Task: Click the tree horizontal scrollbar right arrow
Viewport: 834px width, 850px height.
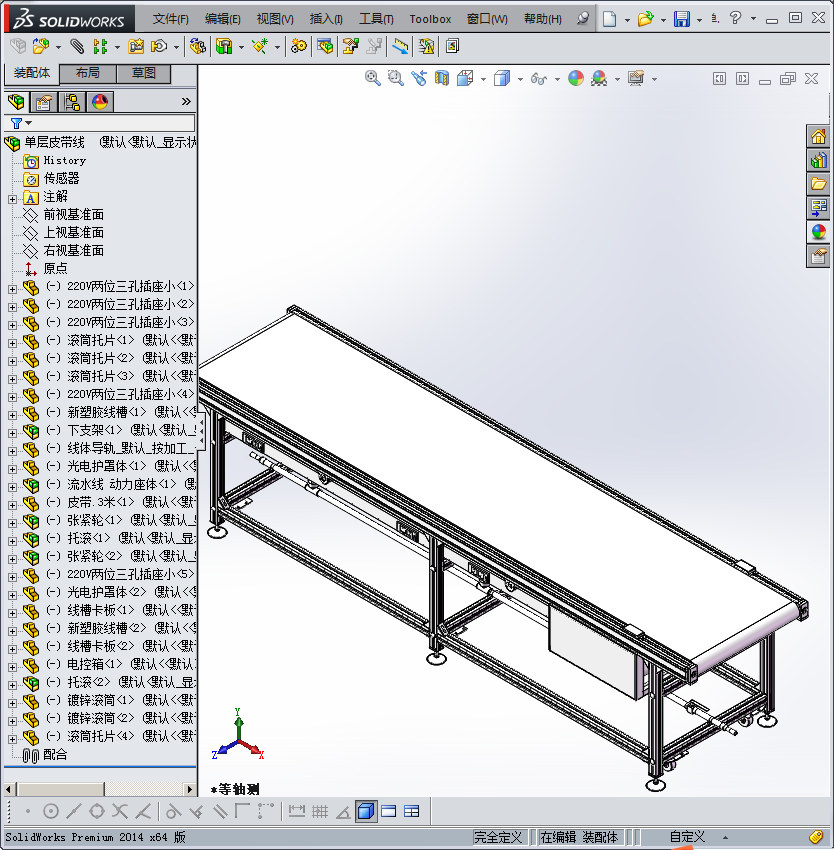Action: click(189, 789)
